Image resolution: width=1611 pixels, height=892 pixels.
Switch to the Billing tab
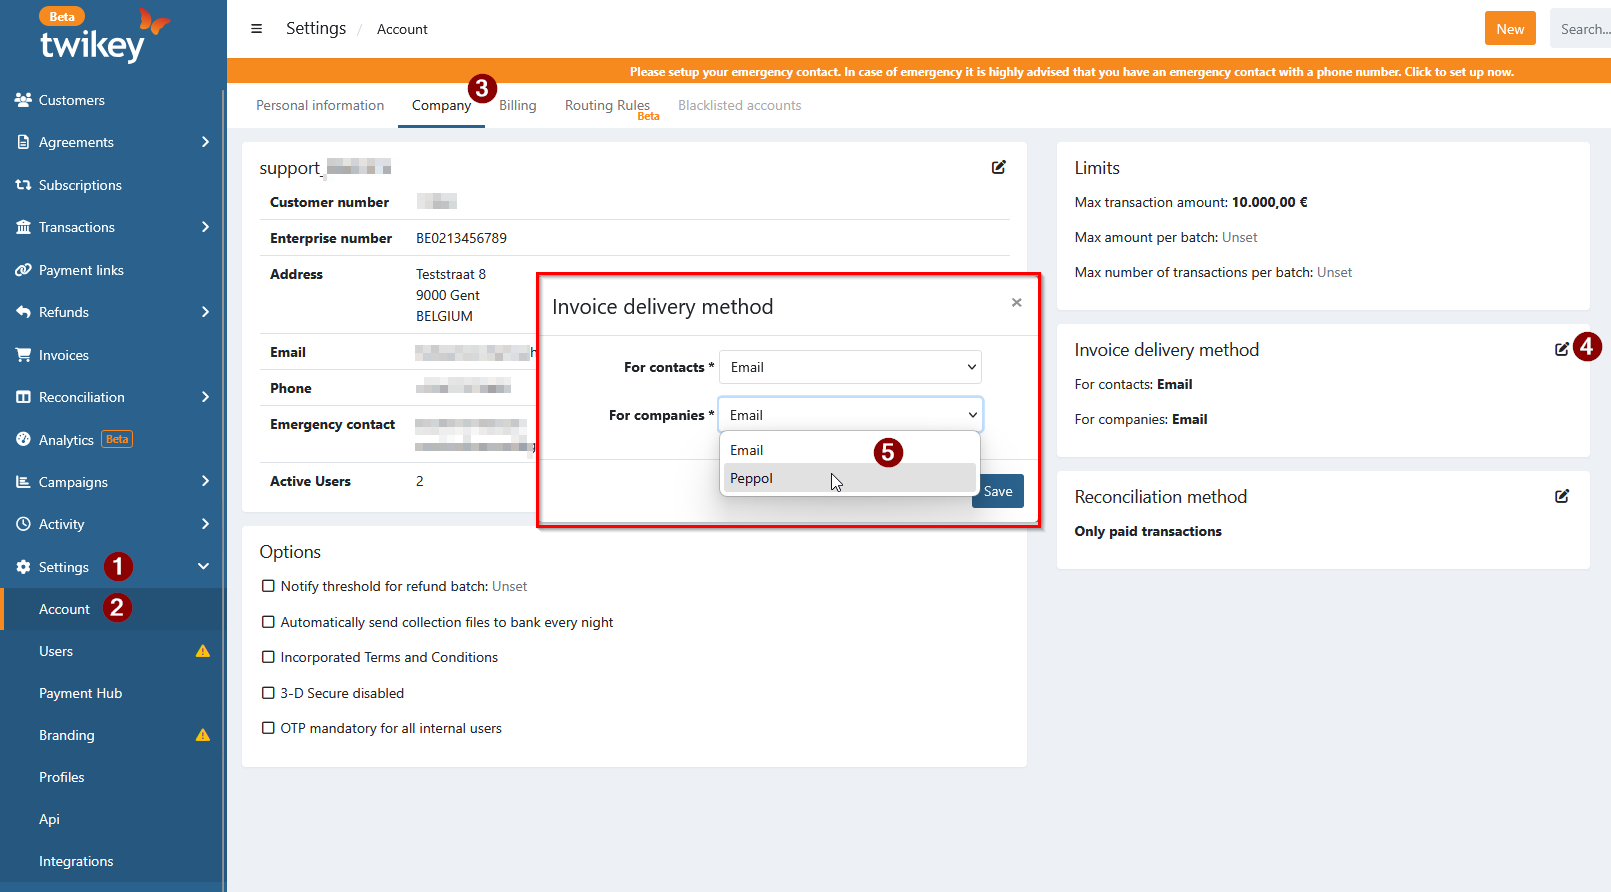pos(517,105)
